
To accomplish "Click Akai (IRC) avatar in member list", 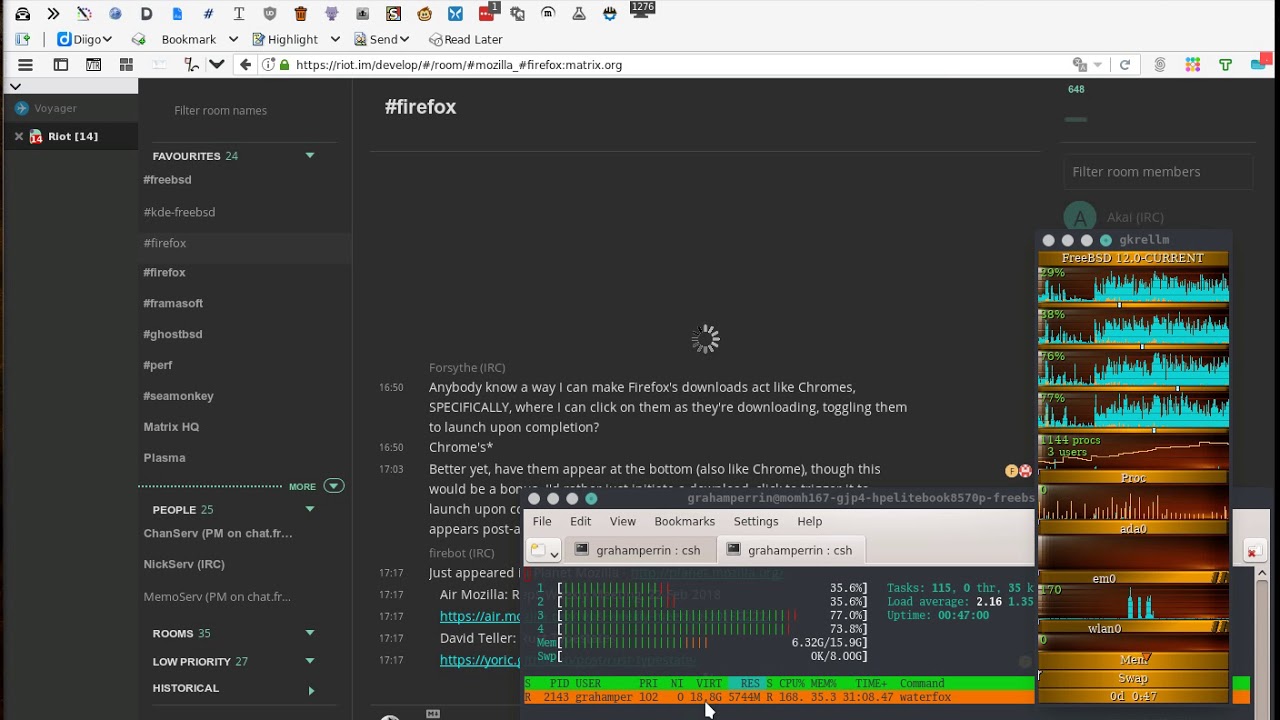I will 1079,217.
